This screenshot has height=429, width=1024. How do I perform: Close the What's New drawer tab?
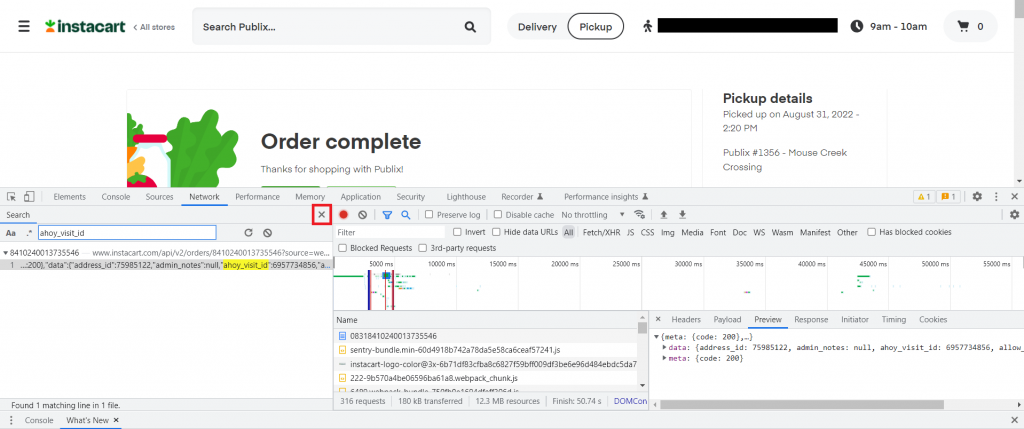click(x=116, y=421)
